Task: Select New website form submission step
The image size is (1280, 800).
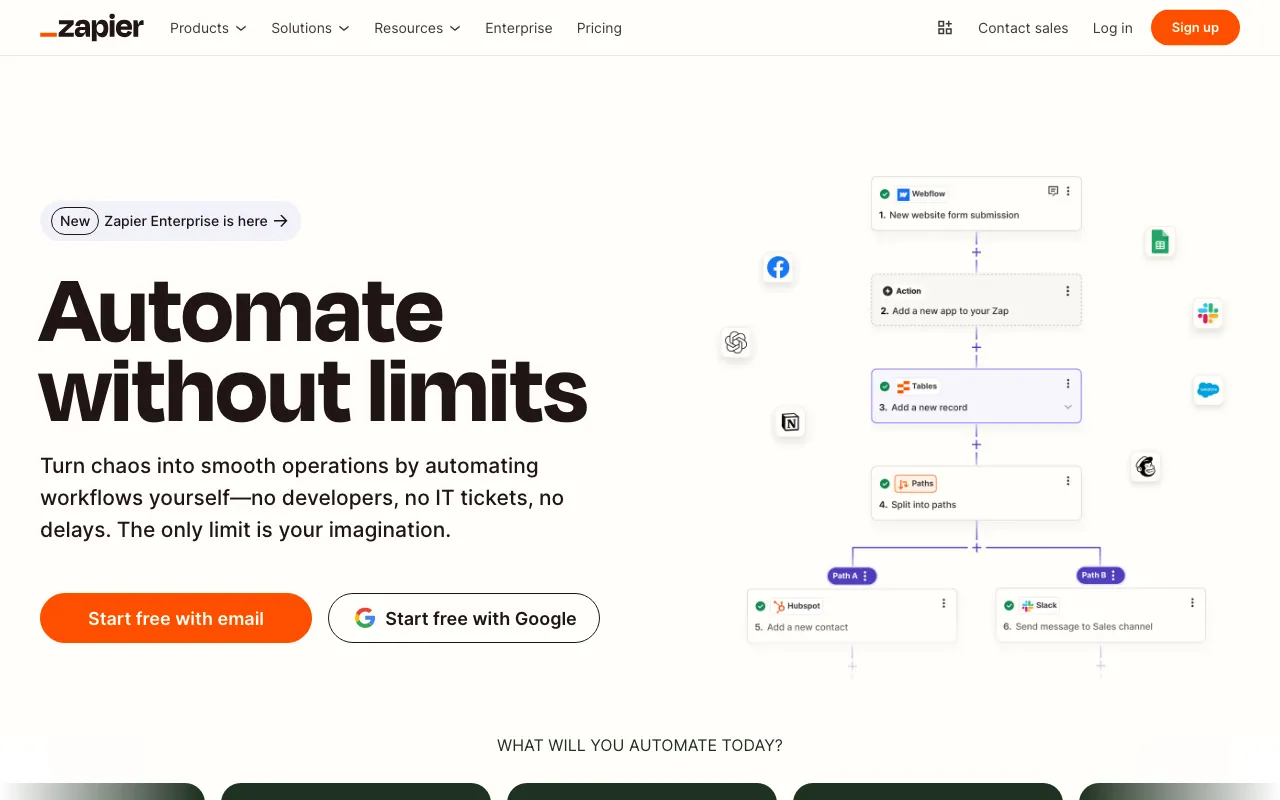Action: point(976,204)
